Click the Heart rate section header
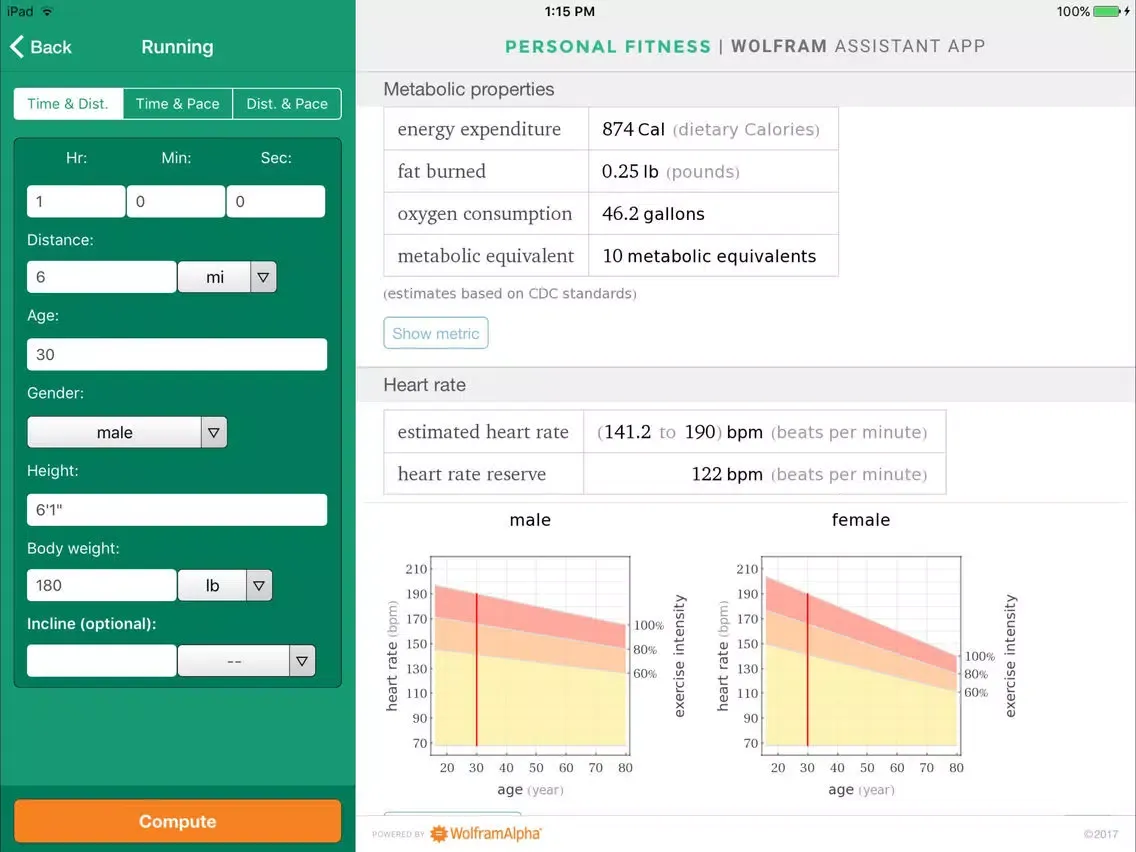 click(x=425, y=385)
